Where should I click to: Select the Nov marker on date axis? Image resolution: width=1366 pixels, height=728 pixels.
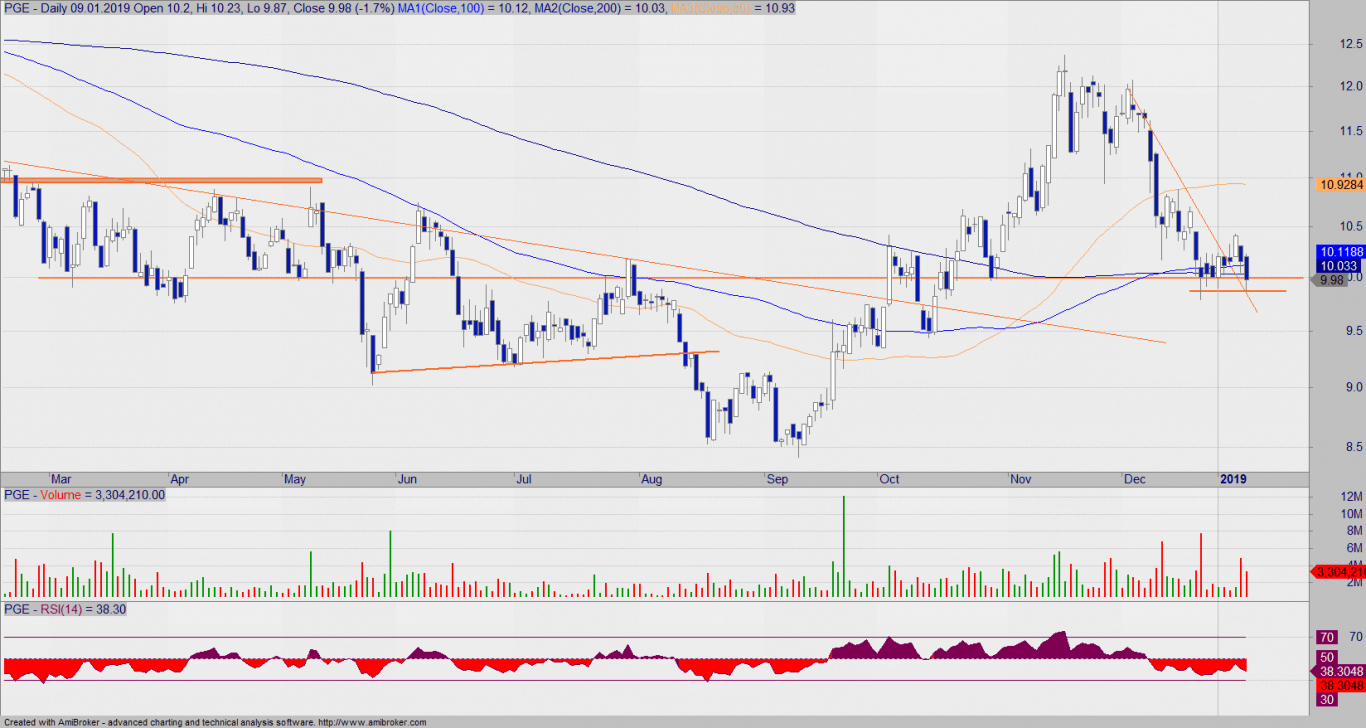point(1020,479)
